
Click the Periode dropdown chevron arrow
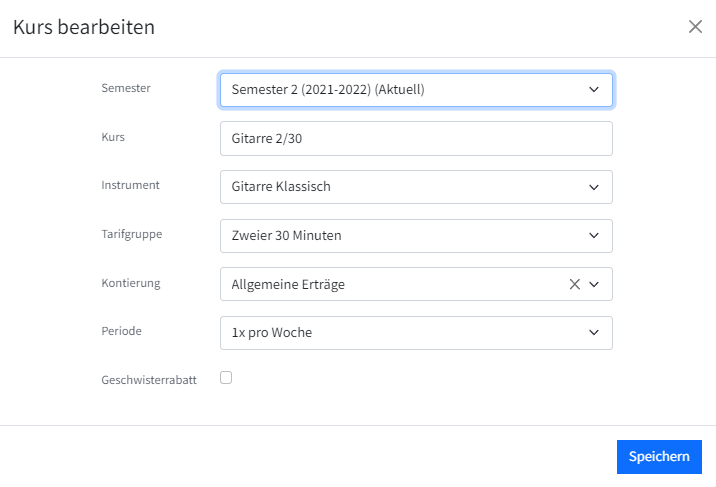tap(594, 332)
